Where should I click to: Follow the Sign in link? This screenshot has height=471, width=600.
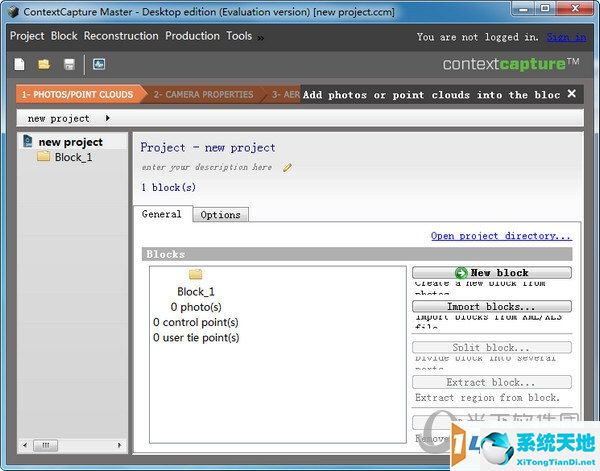coord(566,37)
